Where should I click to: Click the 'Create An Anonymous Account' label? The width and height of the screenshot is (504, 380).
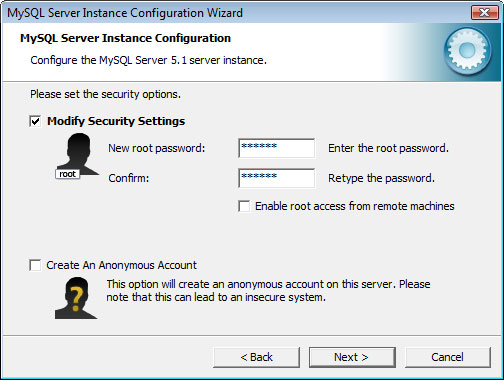[x=121, y=265]
